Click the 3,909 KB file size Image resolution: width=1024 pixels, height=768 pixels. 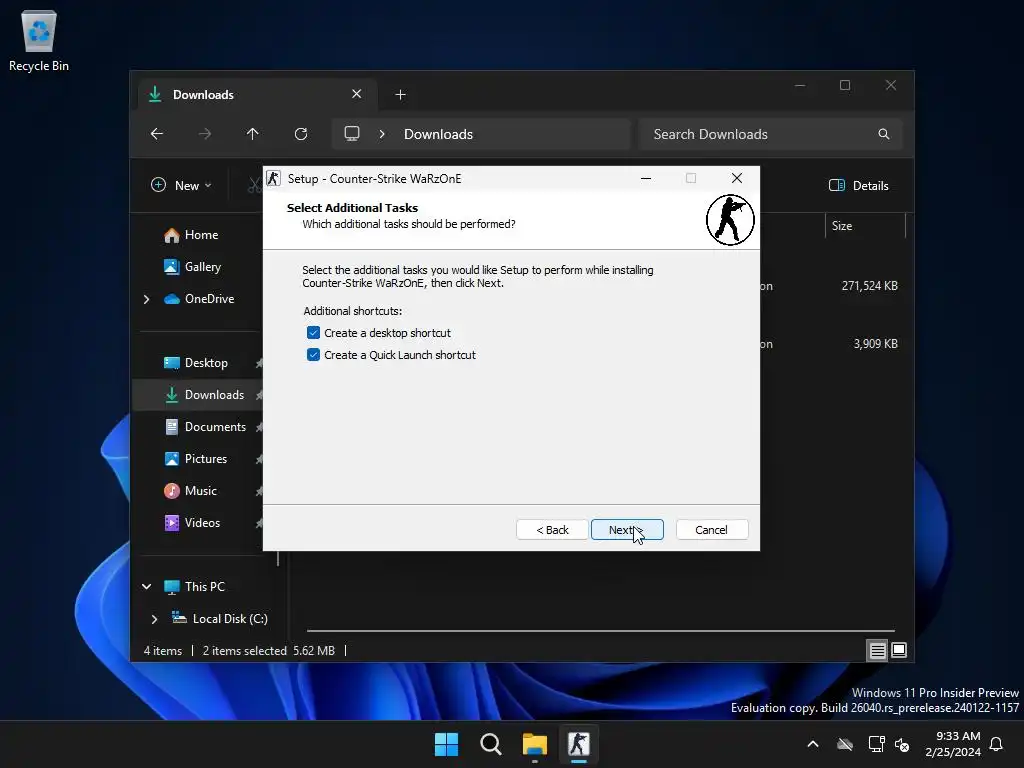(875, 344)
